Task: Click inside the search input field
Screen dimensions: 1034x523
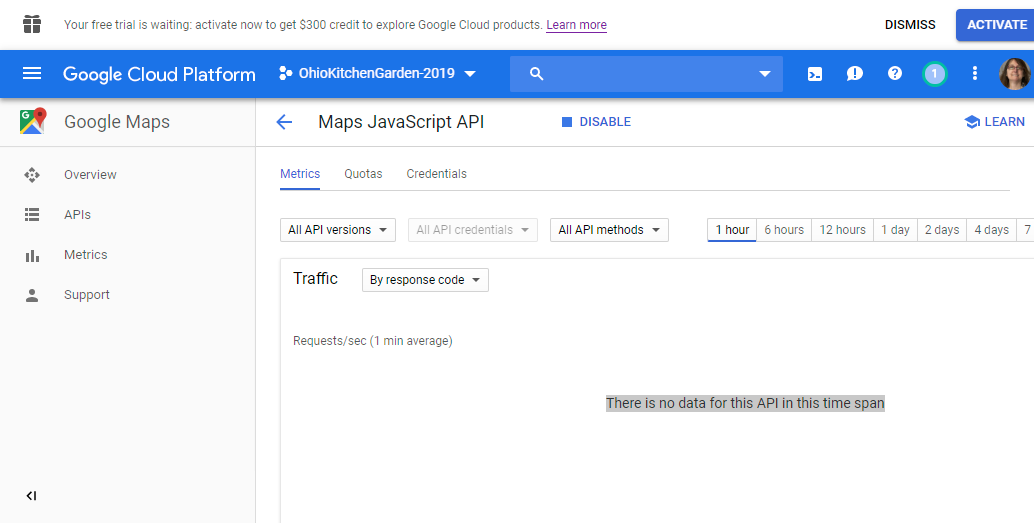Action: point(646,74)
